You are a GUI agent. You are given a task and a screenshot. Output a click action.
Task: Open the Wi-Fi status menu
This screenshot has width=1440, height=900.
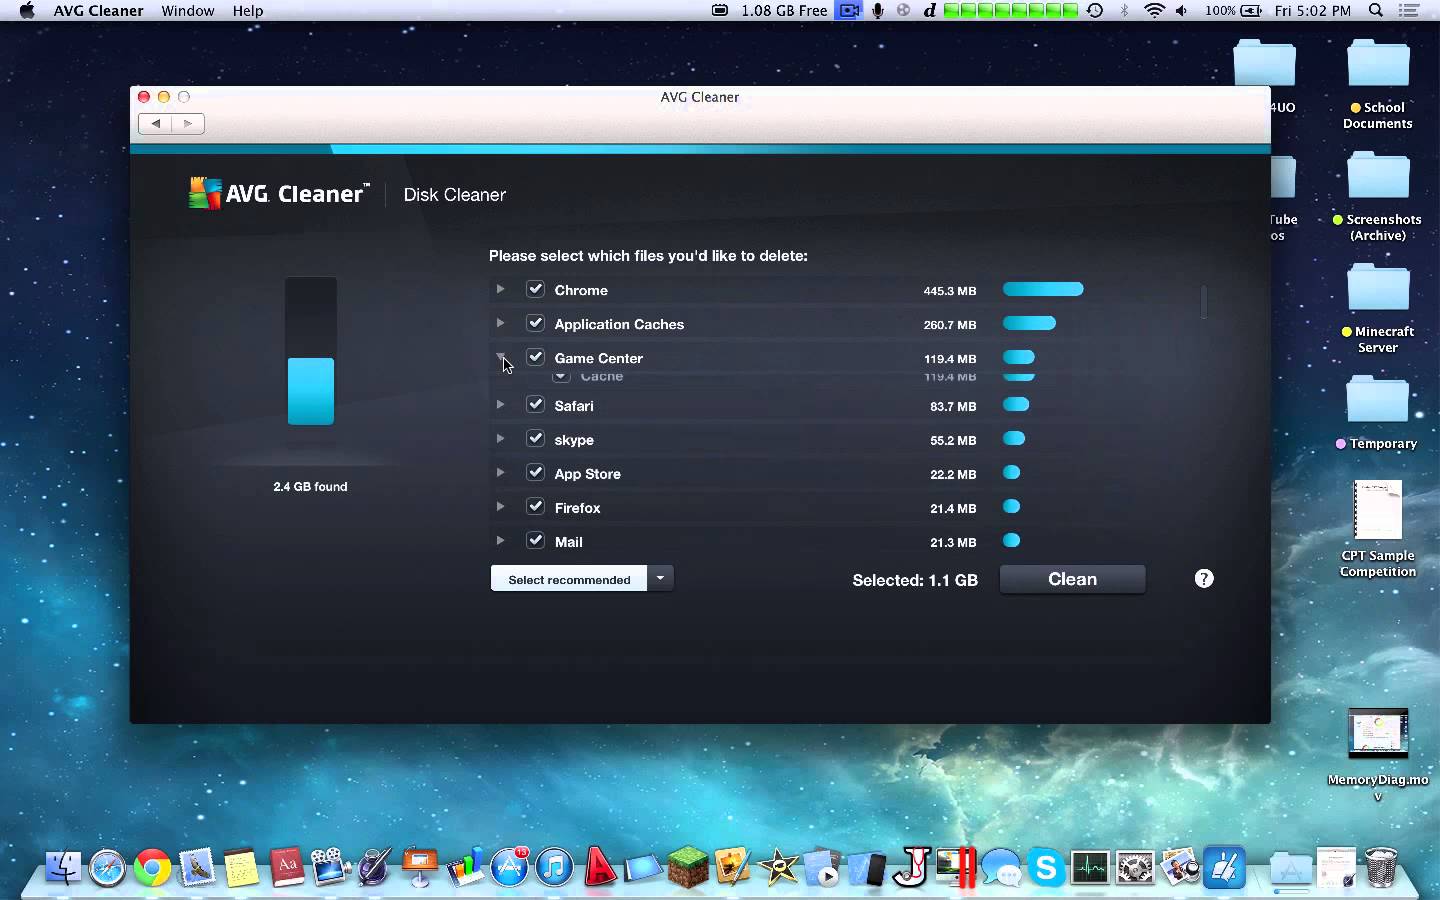point(1155,11)
